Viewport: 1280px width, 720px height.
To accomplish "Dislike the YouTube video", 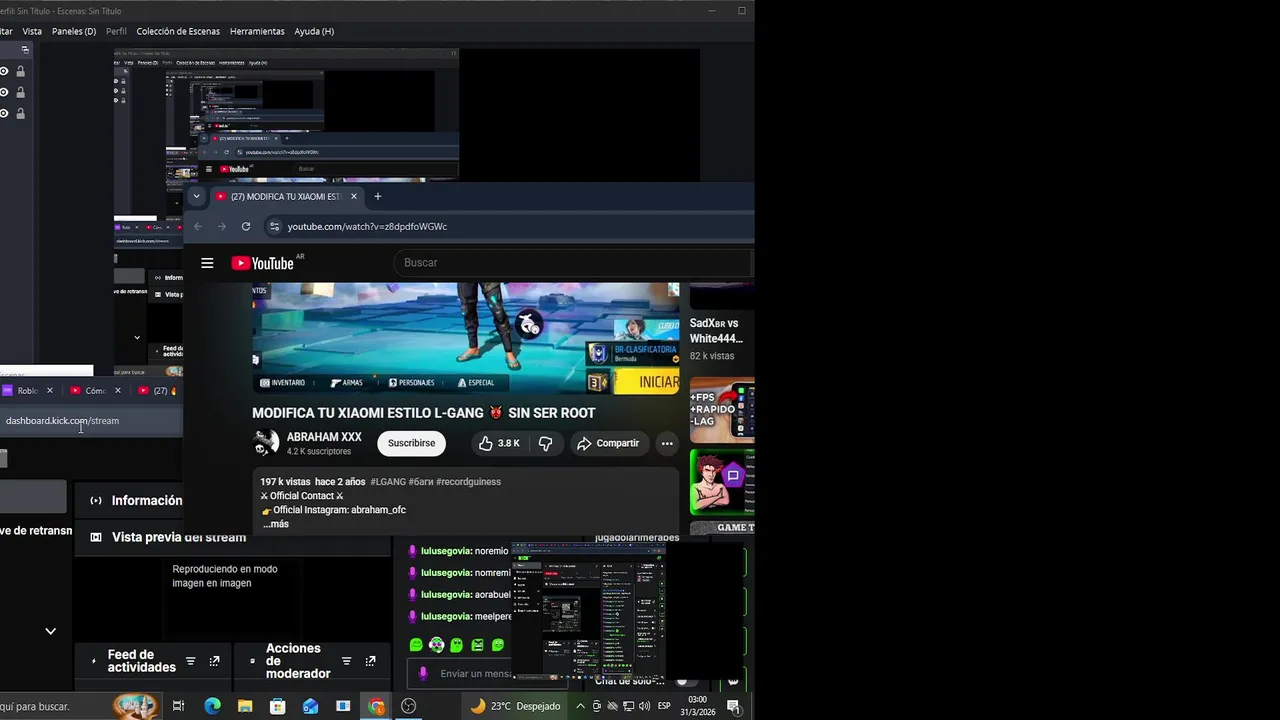I will click(x=545, y=443).
